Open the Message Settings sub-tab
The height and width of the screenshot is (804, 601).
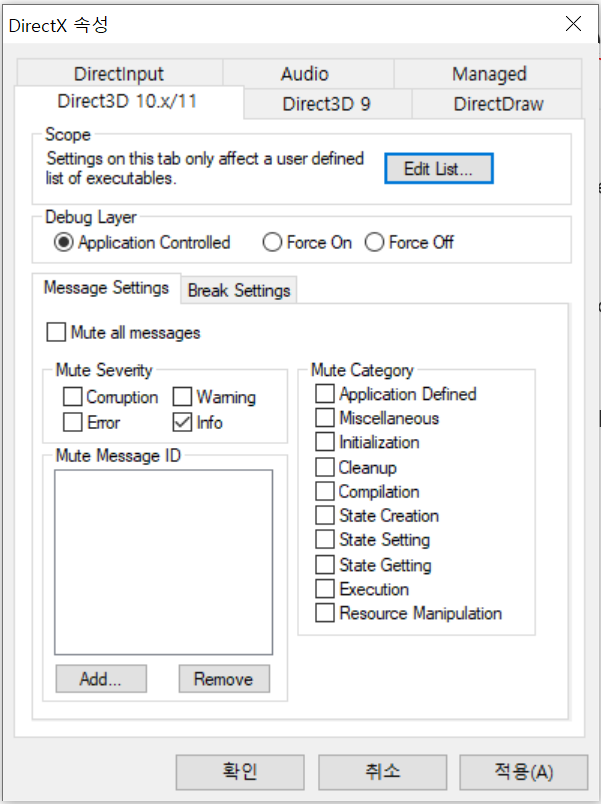coord(106,288)
